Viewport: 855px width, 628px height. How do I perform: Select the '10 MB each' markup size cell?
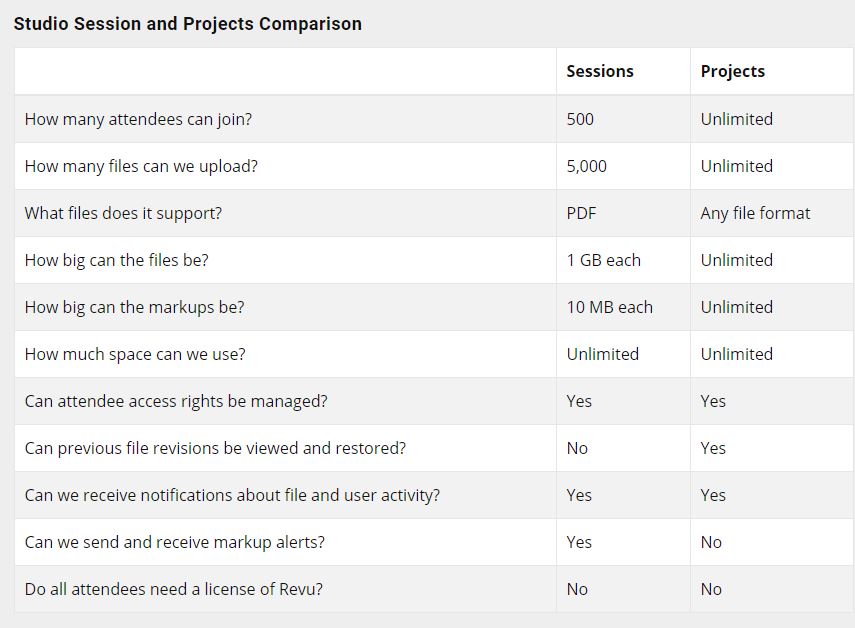(x=610, y=307)
